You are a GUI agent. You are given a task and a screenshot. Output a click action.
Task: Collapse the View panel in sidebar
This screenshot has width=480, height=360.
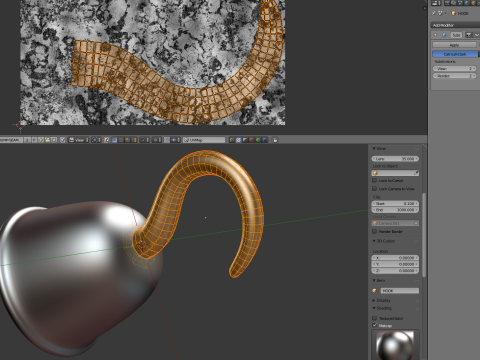coord(374,148)
